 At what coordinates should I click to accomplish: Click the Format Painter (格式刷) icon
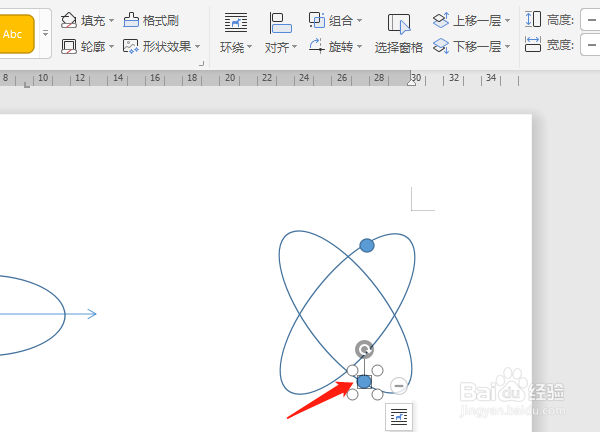click(x=131, y=20)
